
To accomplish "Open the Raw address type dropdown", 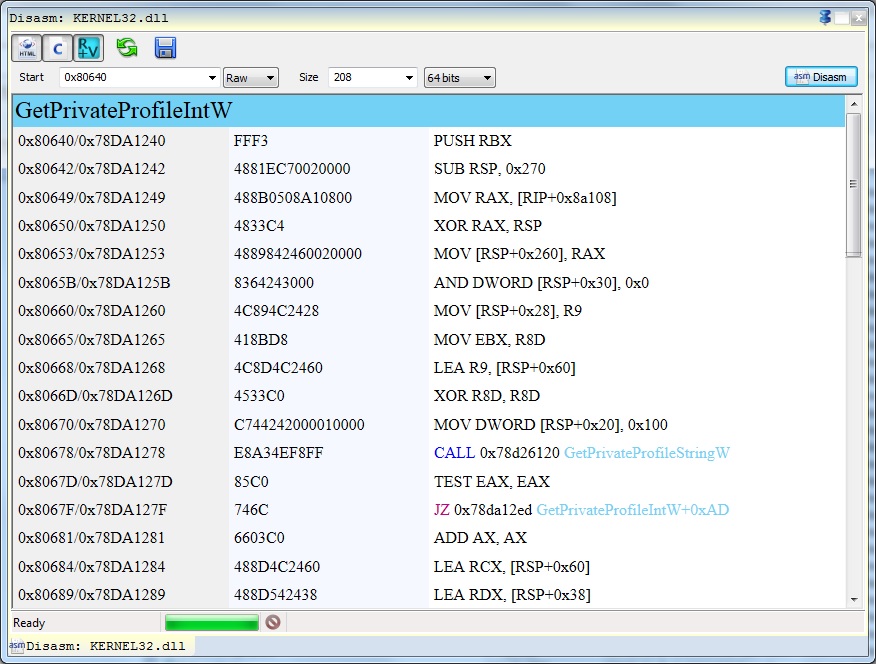I will coord(250,78).
